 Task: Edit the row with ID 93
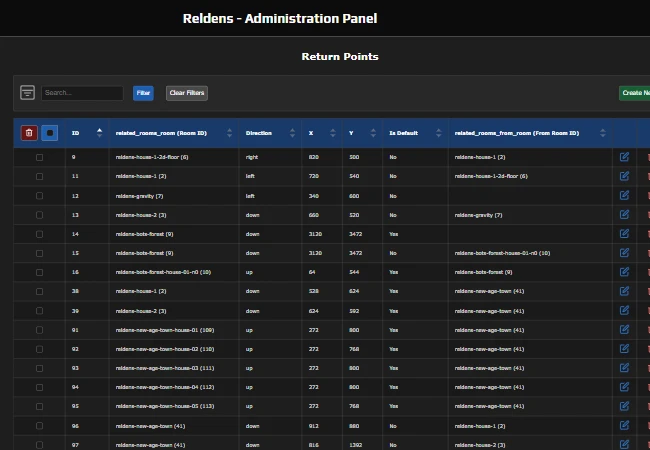624,368
